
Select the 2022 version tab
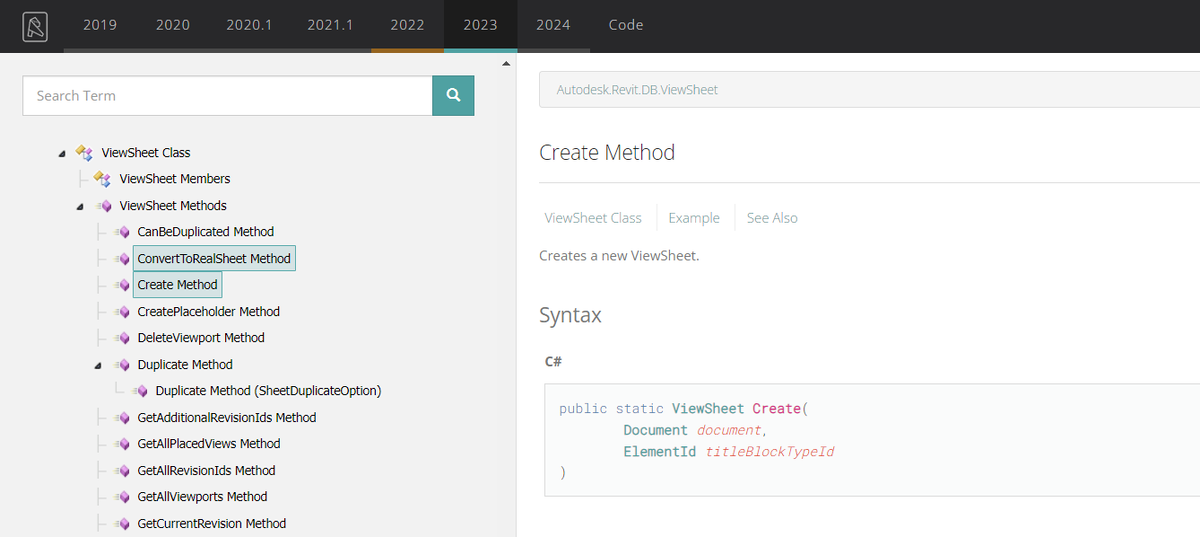pos(407,25)
